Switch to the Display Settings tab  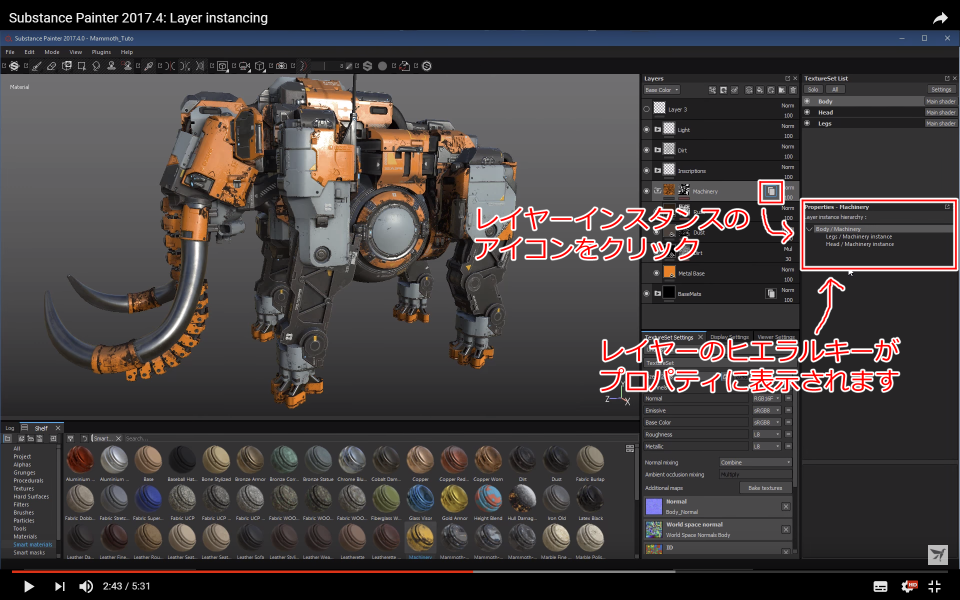[x=729, y=337]
